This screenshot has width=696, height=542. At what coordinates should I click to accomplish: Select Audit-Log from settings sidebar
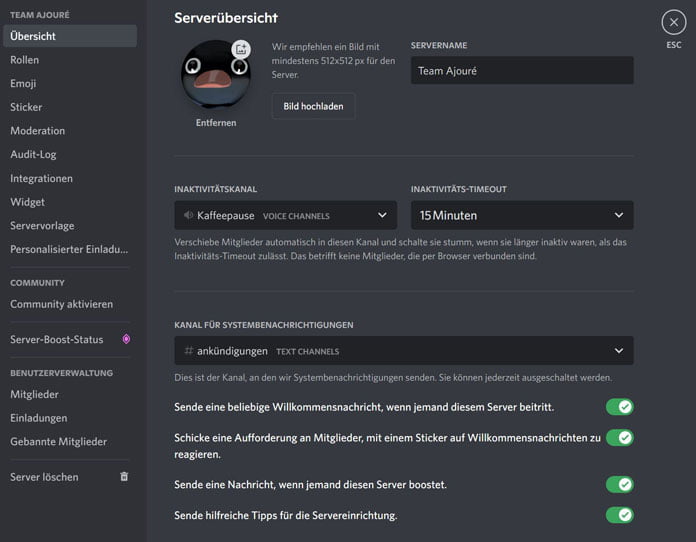click(x=33, y=154)
